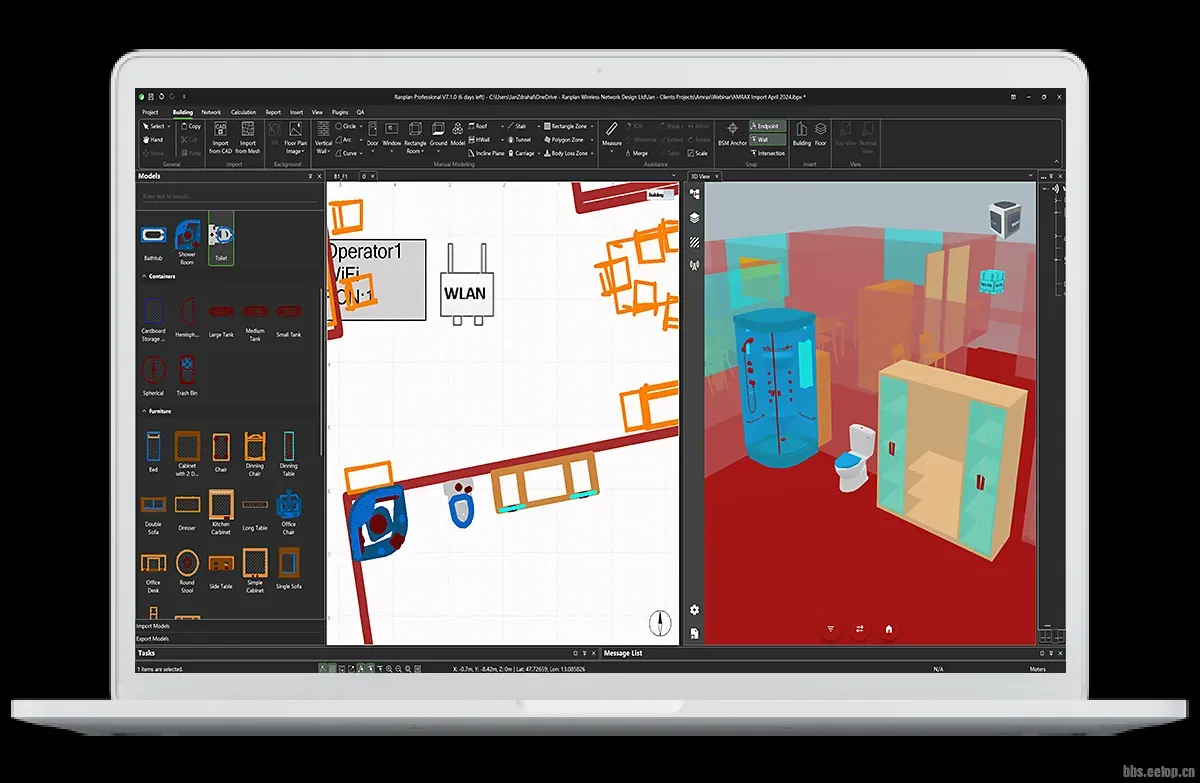Click into the models search field
This screenshot has height=783, width=1200.
point(228,196)
